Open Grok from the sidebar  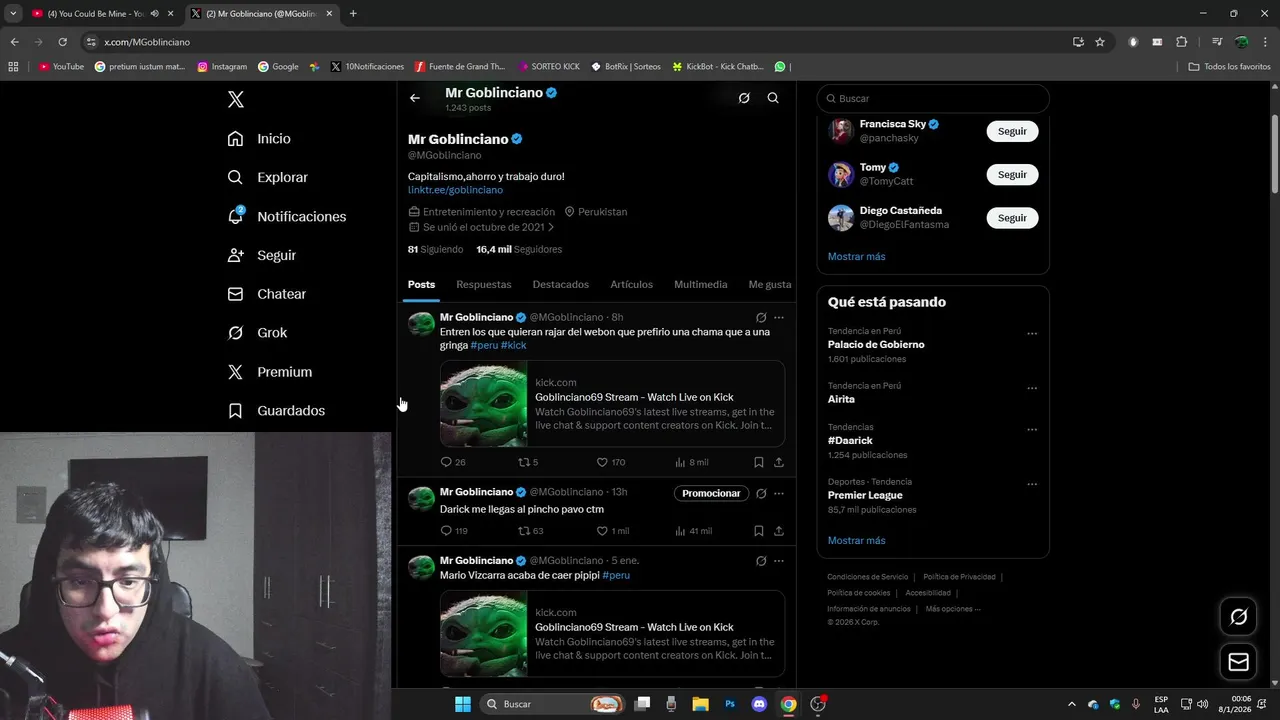257,333
